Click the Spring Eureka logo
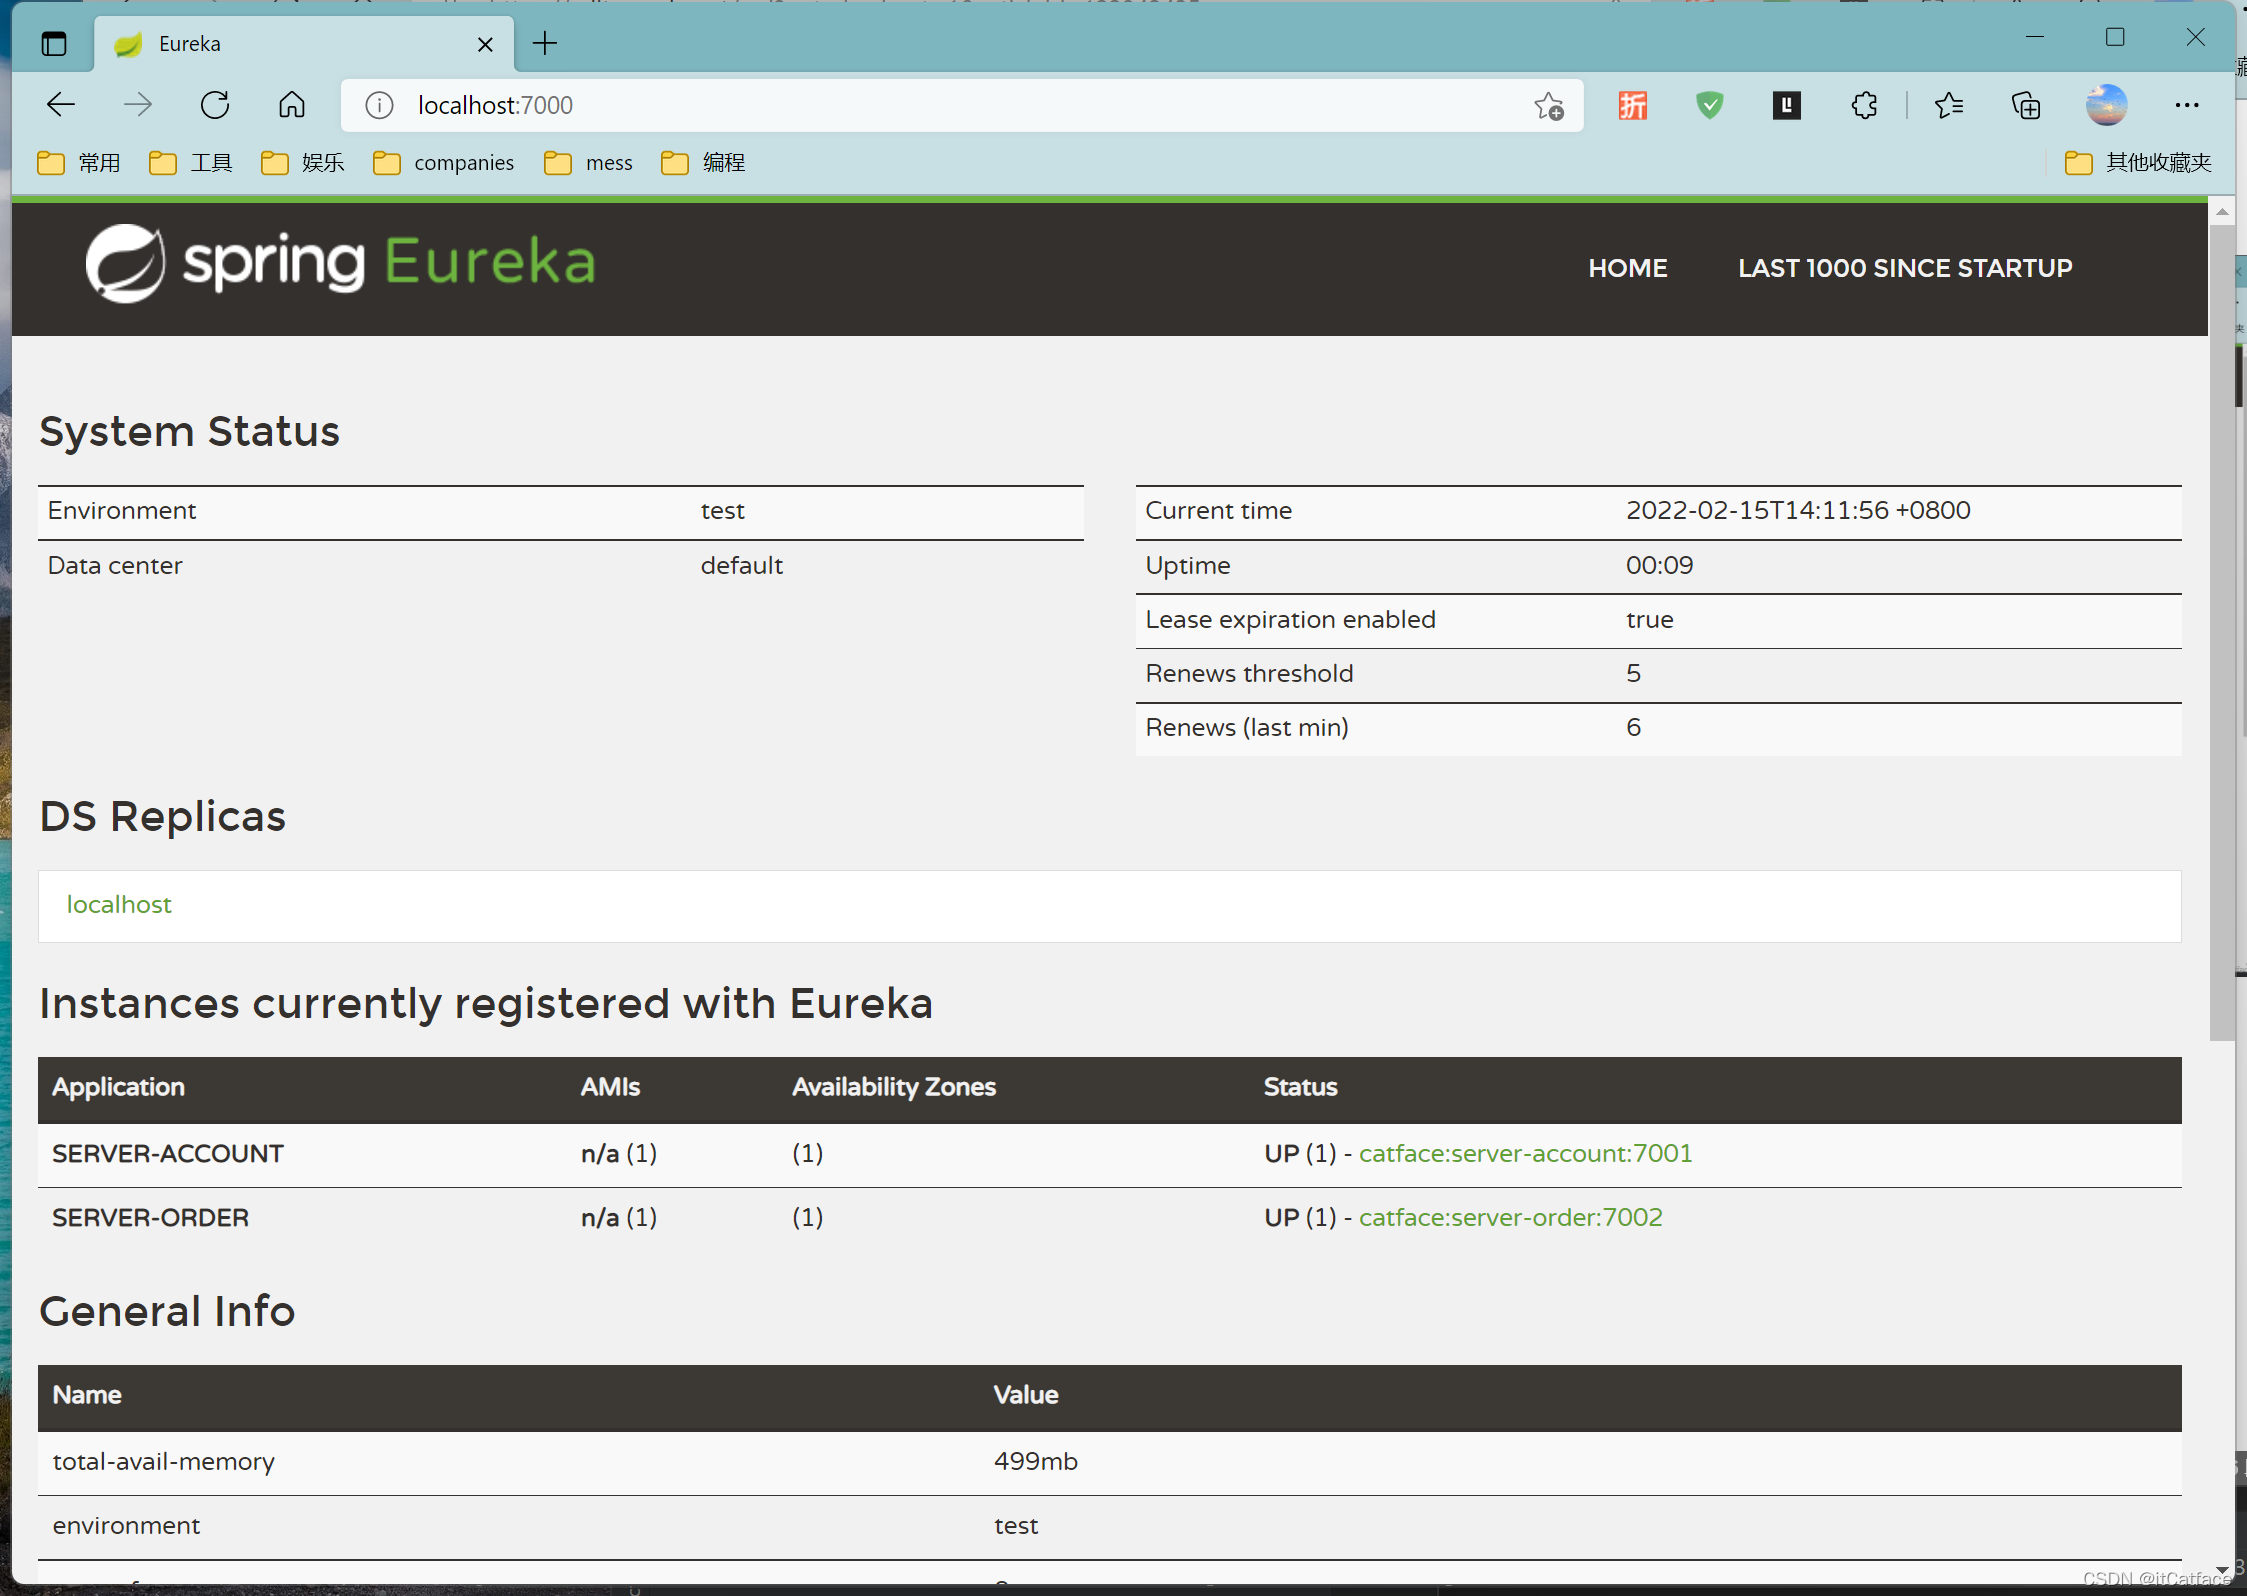Image resolution: width=2247 pixels, height=1596 pixels. [x=340, y=263]
